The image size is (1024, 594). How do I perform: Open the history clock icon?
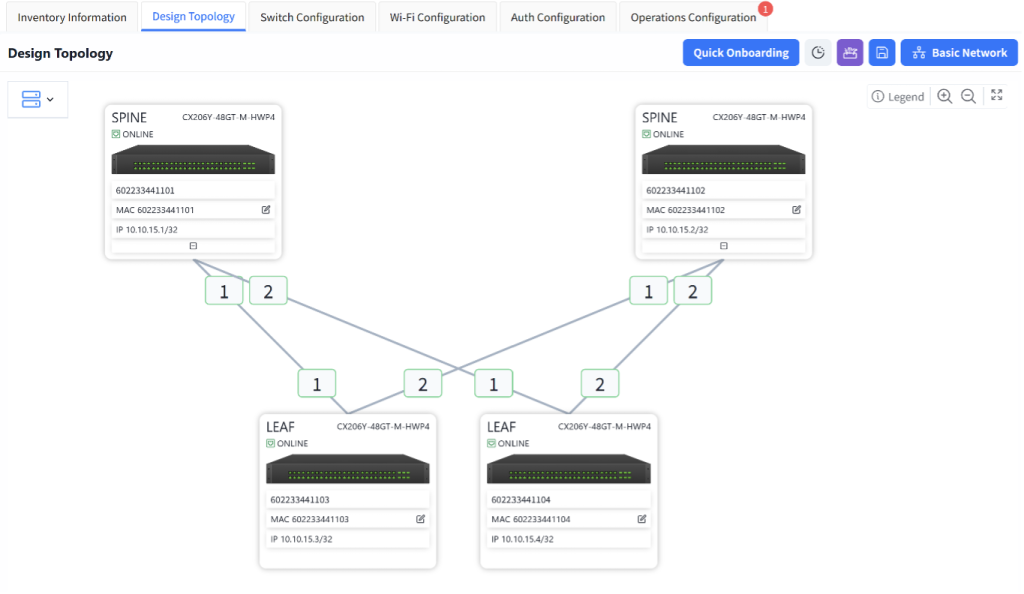(818, 53)
